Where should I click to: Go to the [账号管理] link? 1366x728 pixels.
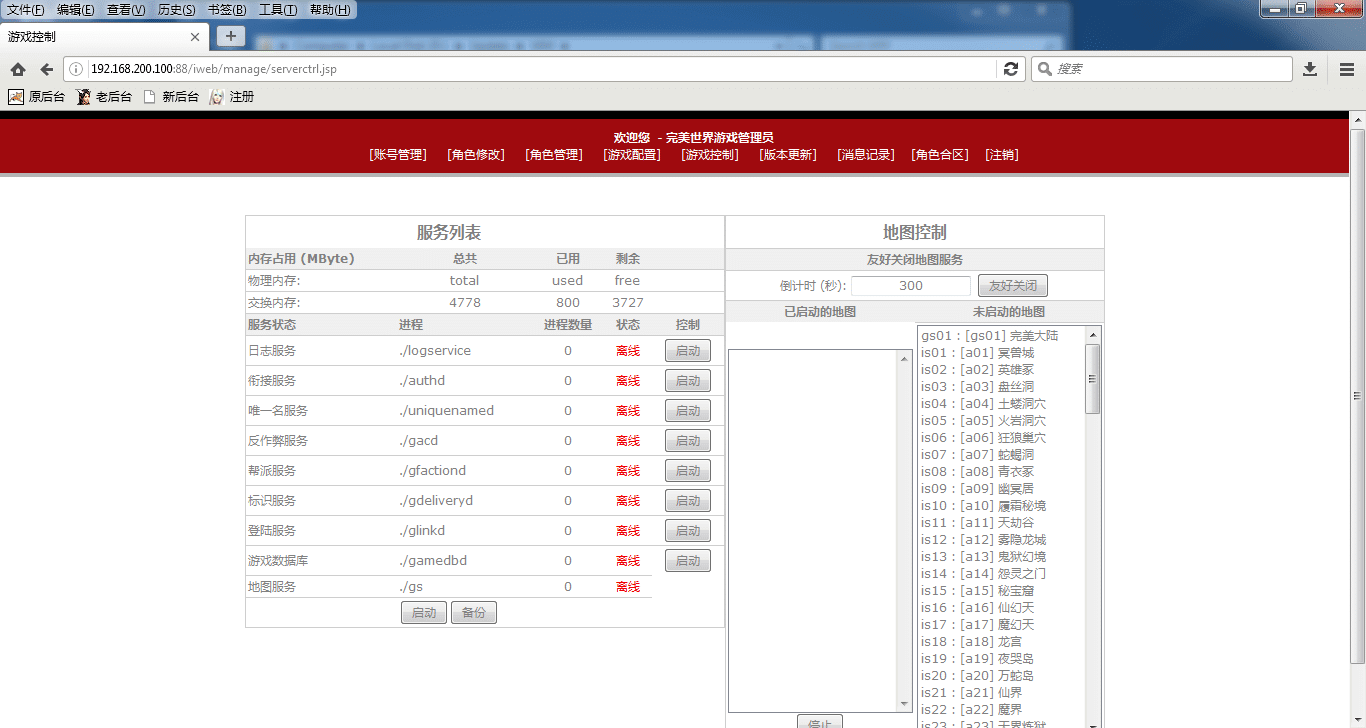[398, 155]
